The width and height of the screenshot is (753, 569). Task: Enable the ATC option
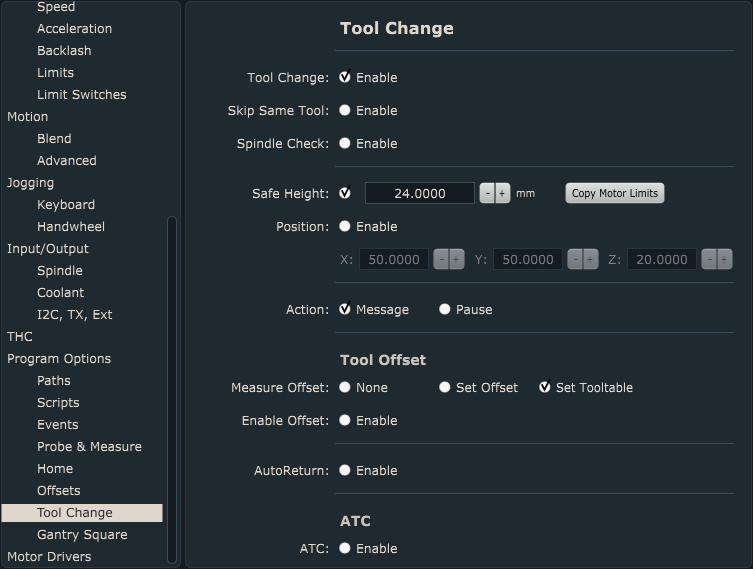pos(345,548)
